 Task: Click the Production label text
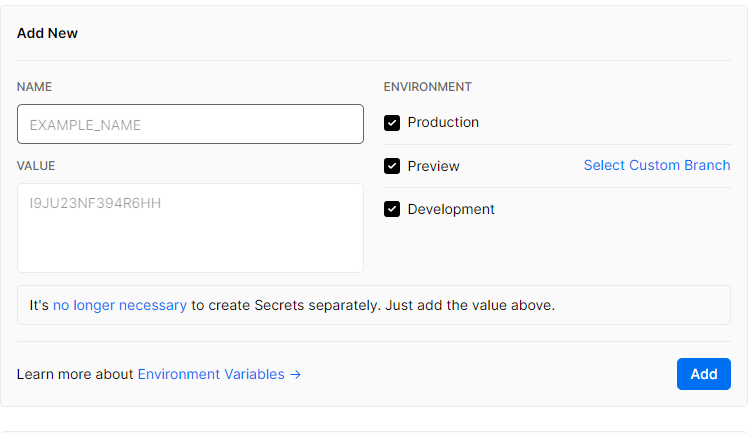443,122
